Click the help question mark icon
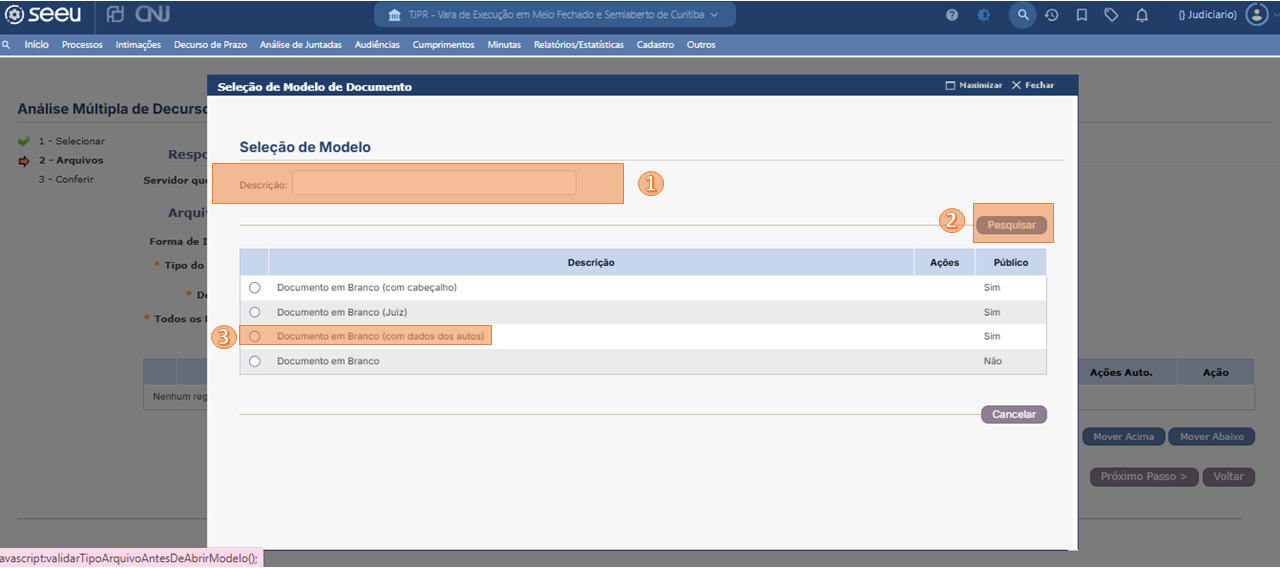This screenshot has height=568, width=1280. (952, 15)
